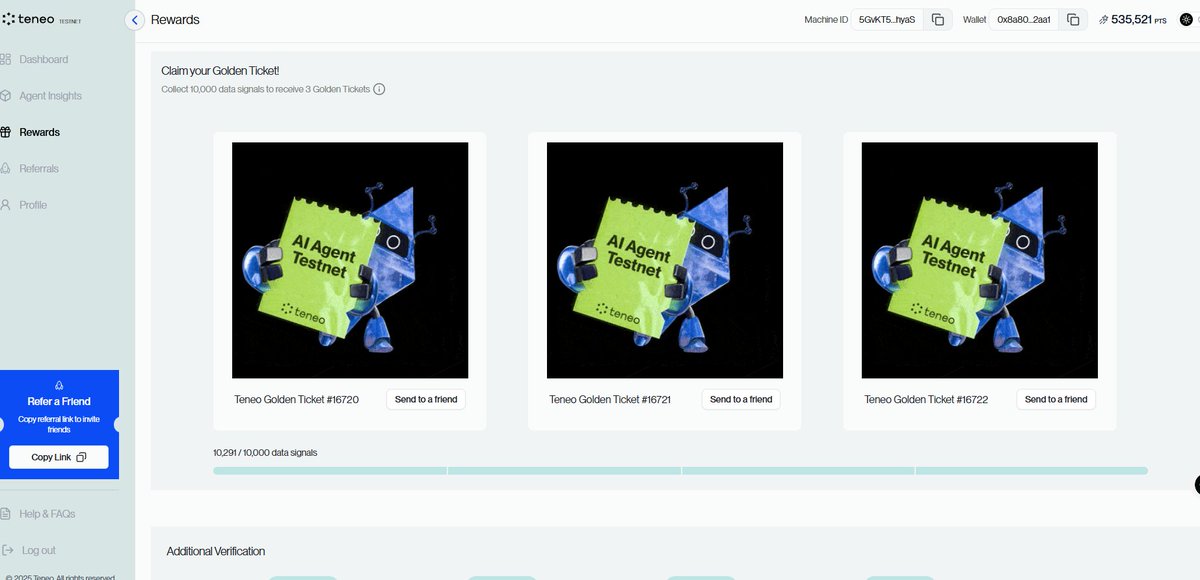Click the 'Rewards' page title
Screen dimensions: 1200x580
pyautogui.click(x=175, y=20)
